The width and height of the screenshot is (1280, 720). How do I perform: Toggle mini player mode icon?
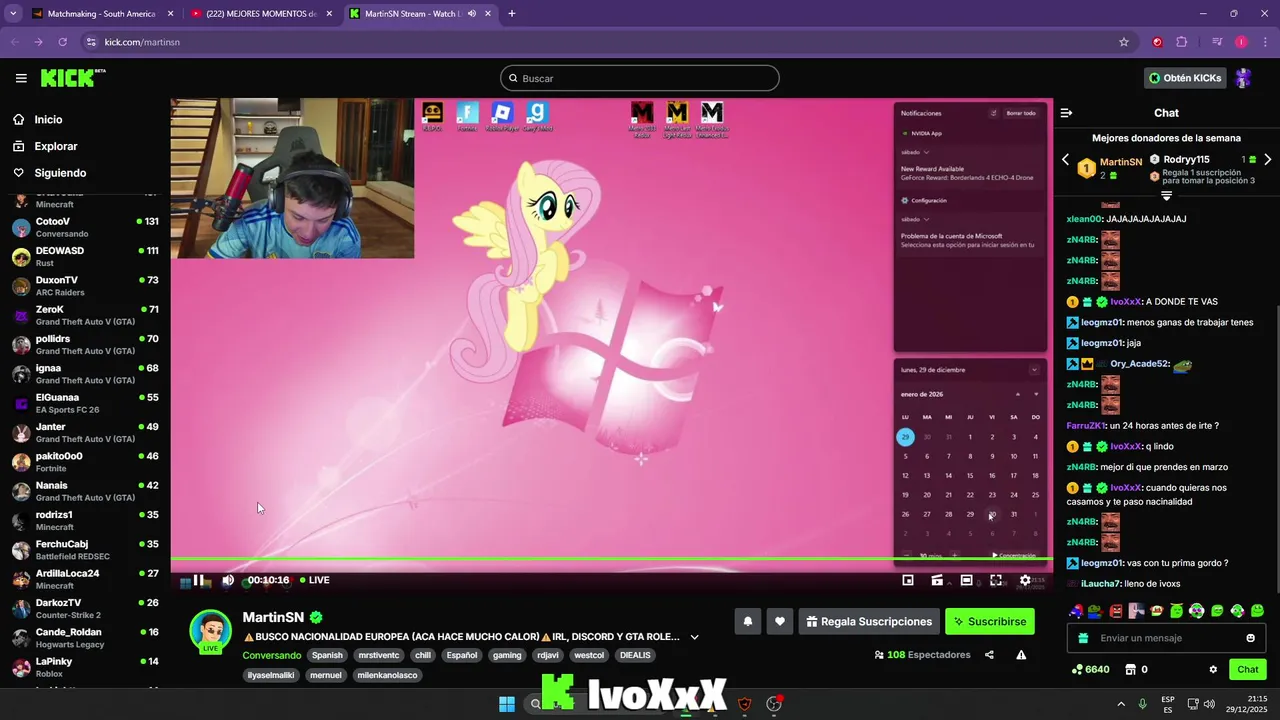click(x=937, y=580)
